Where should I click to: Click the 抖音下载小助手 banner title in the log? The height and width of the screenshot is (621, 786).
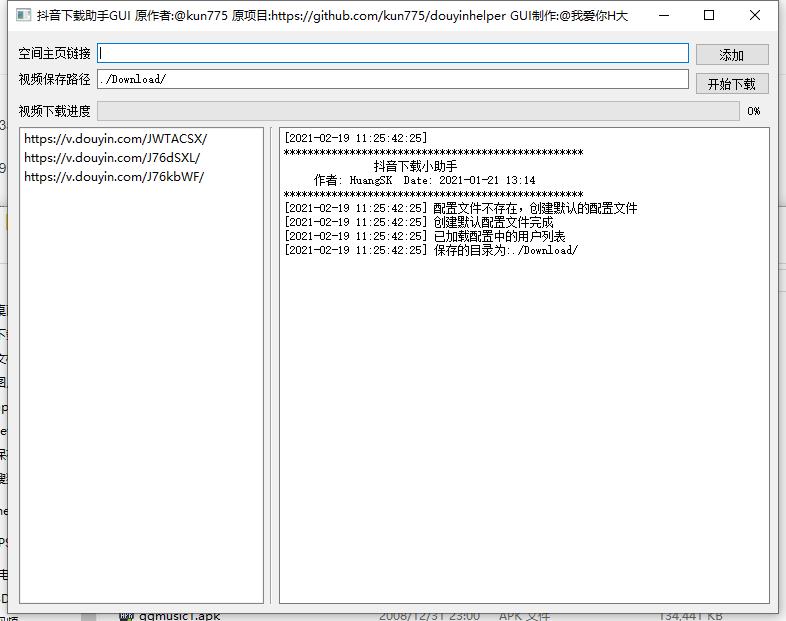(415, 166)
